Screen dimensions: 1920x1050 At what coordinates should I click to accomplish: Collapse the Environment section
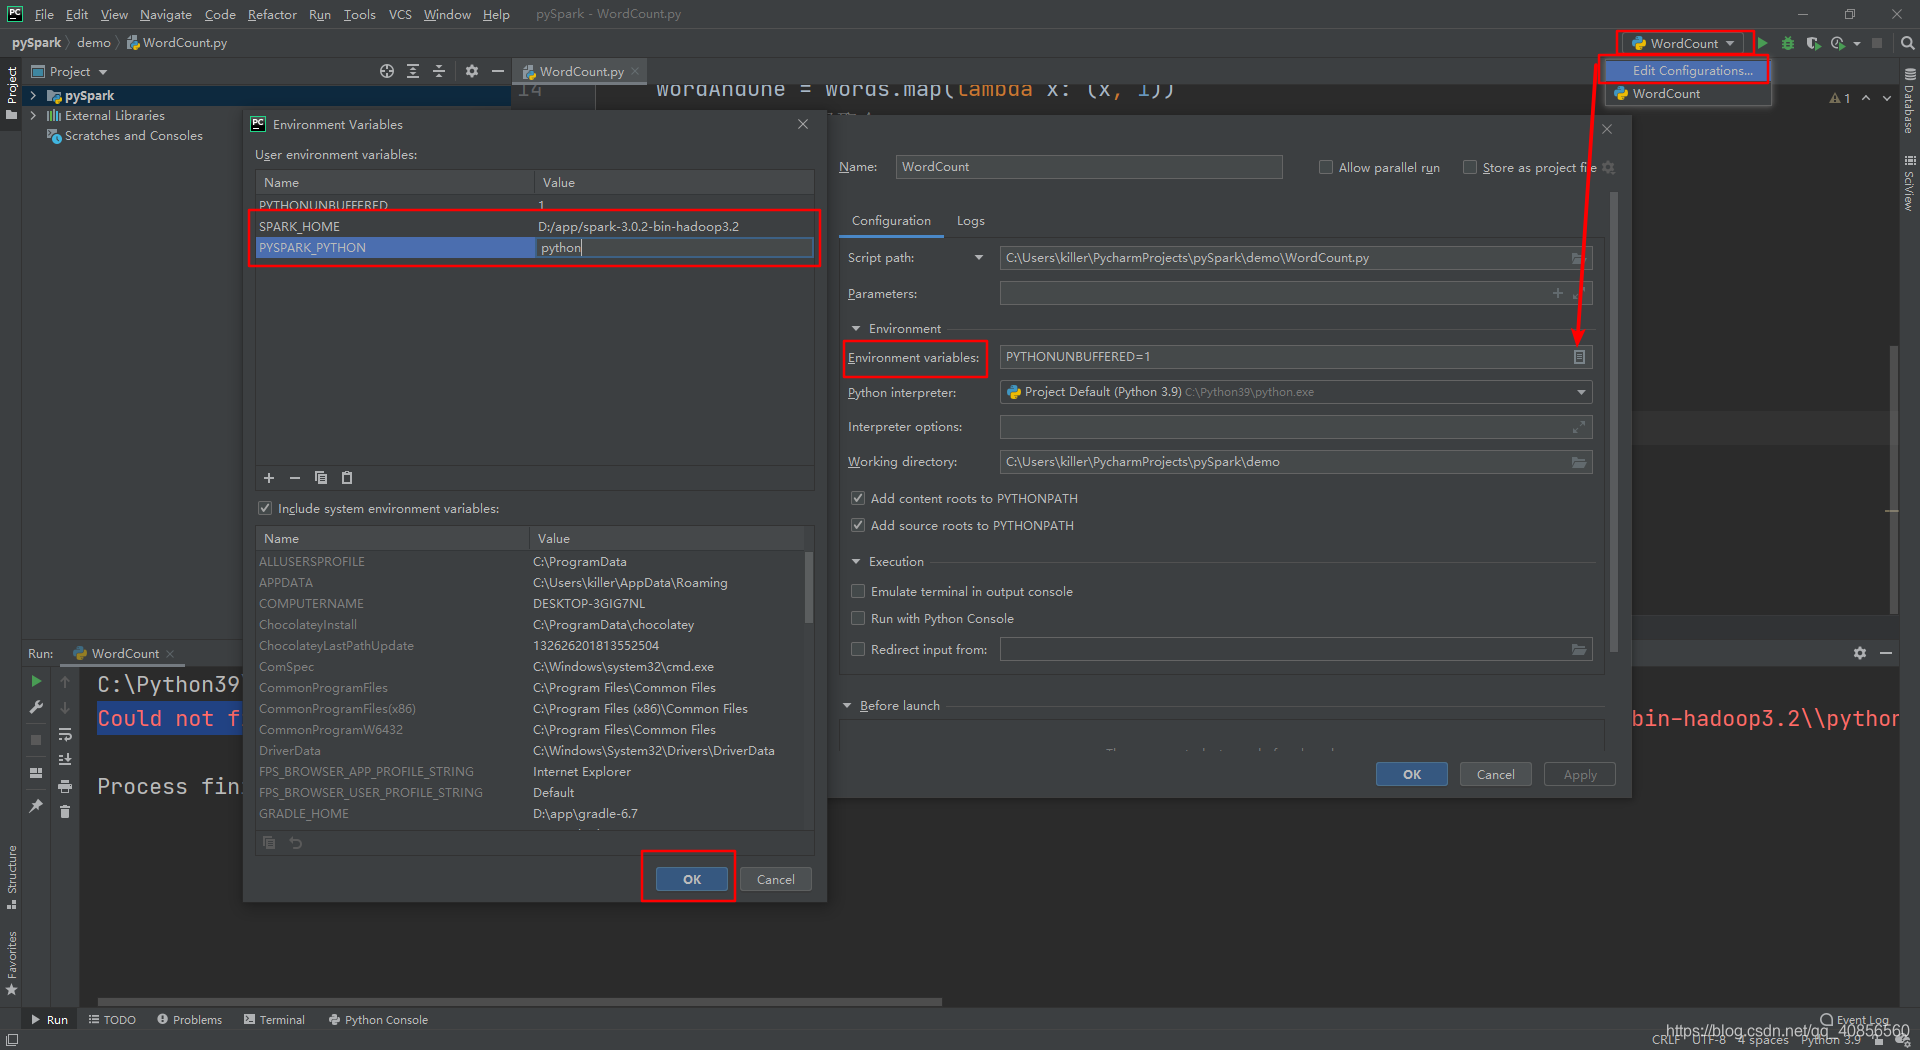[x=856, y=328]
